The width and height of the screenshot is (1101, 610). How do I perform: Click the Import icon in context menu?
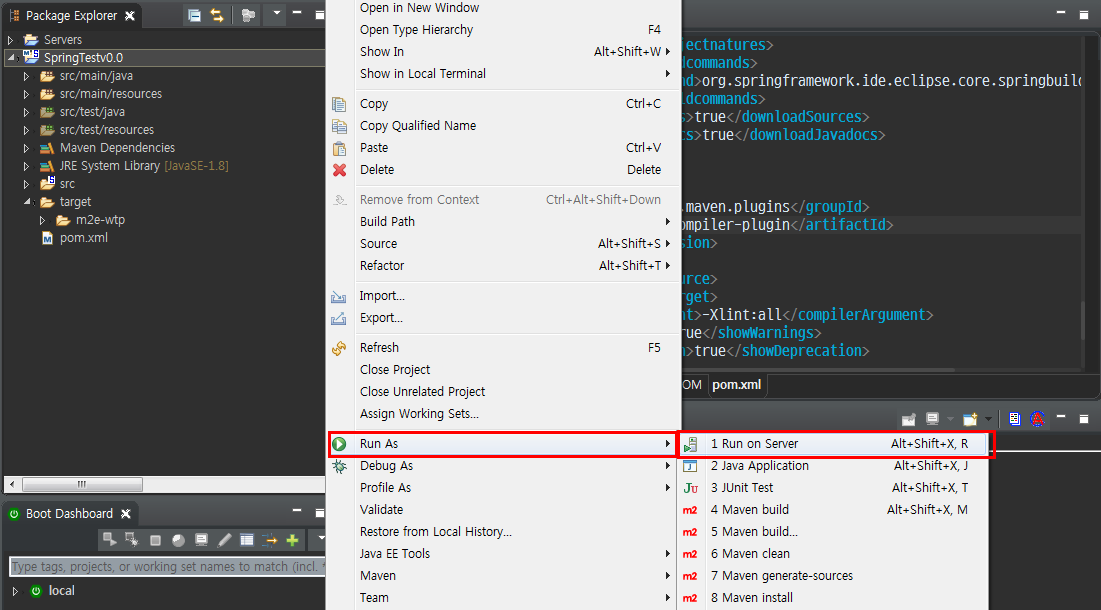coord(339,296)
